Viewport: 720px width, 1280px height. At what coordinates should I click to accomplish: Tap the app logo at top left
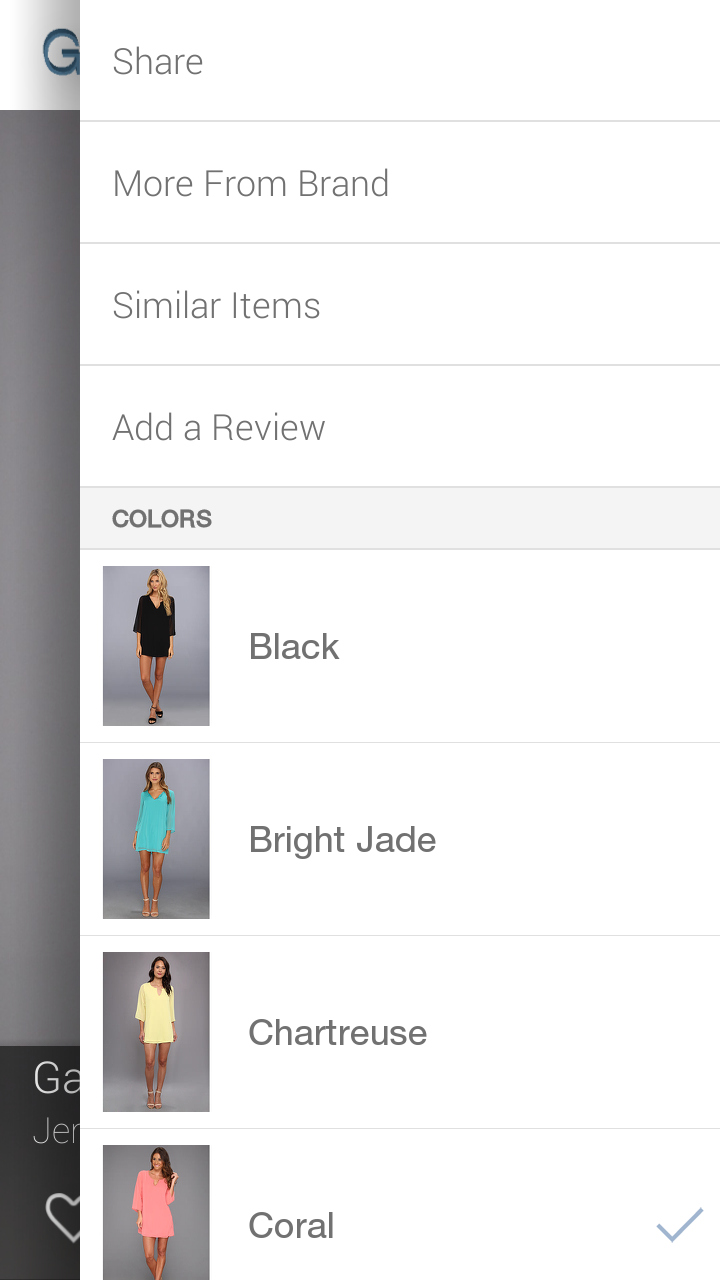click(60, 53)
